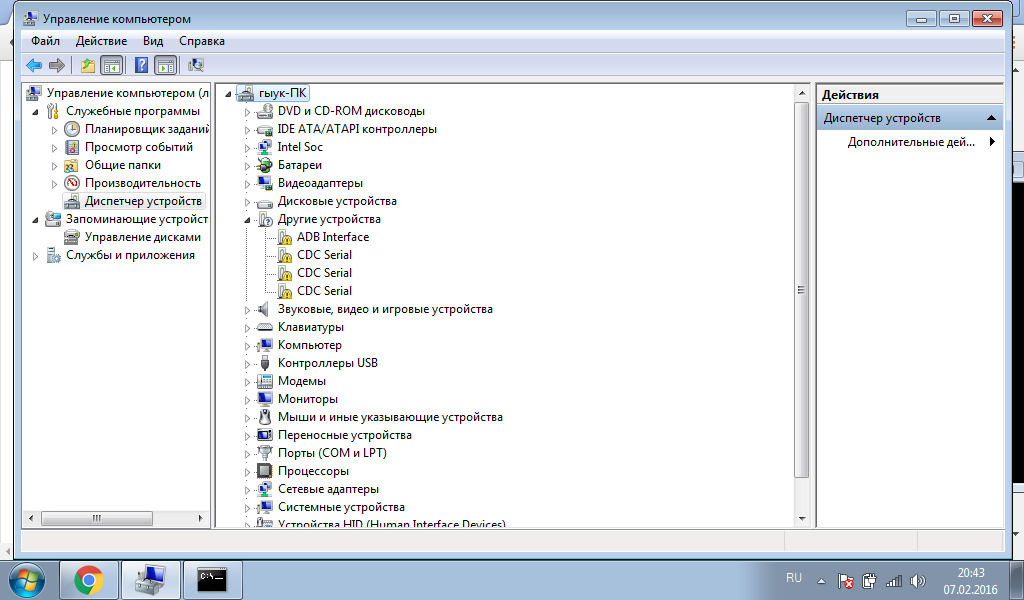Expand the Сетевые адаптеры node

click(248, 490)
